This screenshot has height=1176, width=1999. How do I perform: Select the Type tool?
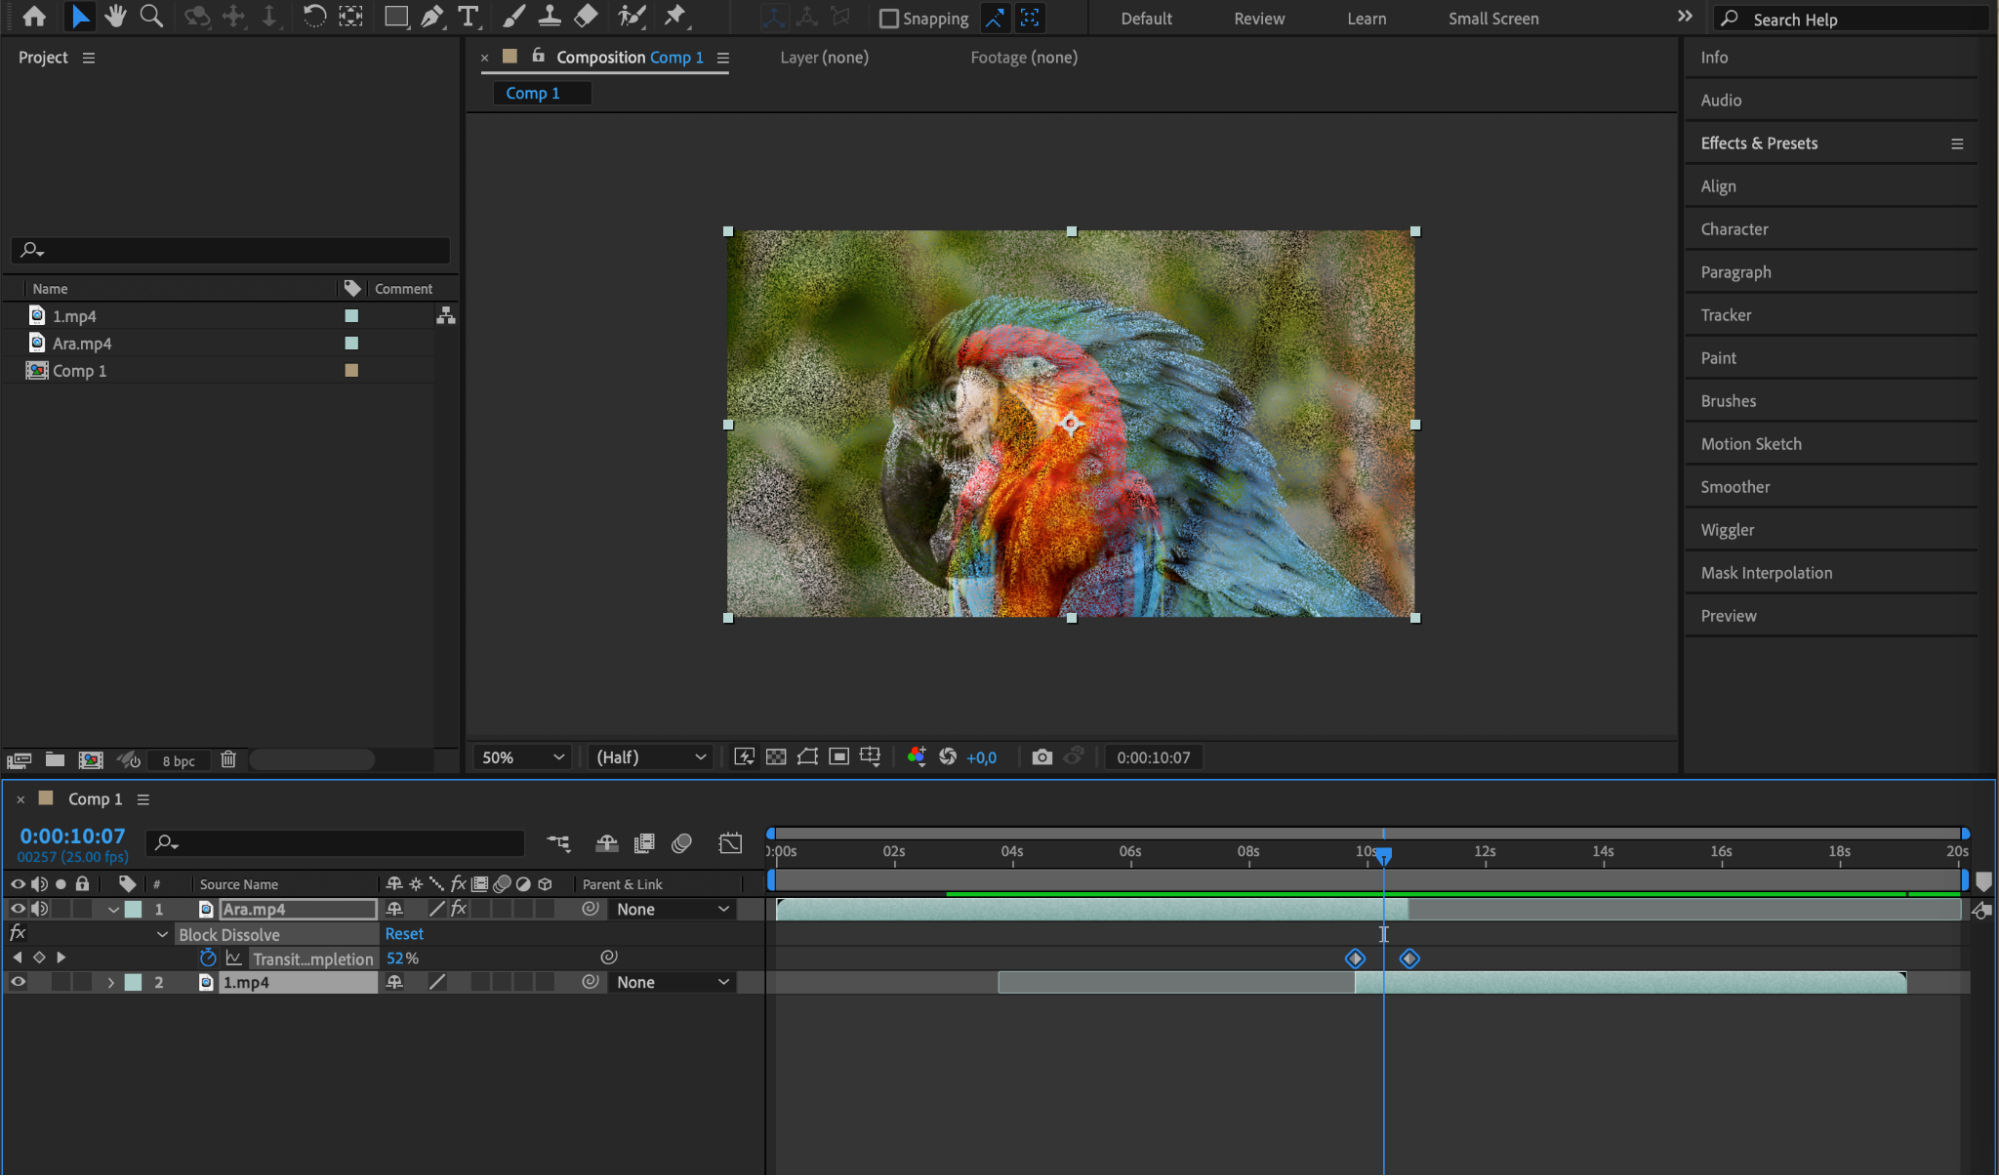point(467,16)
